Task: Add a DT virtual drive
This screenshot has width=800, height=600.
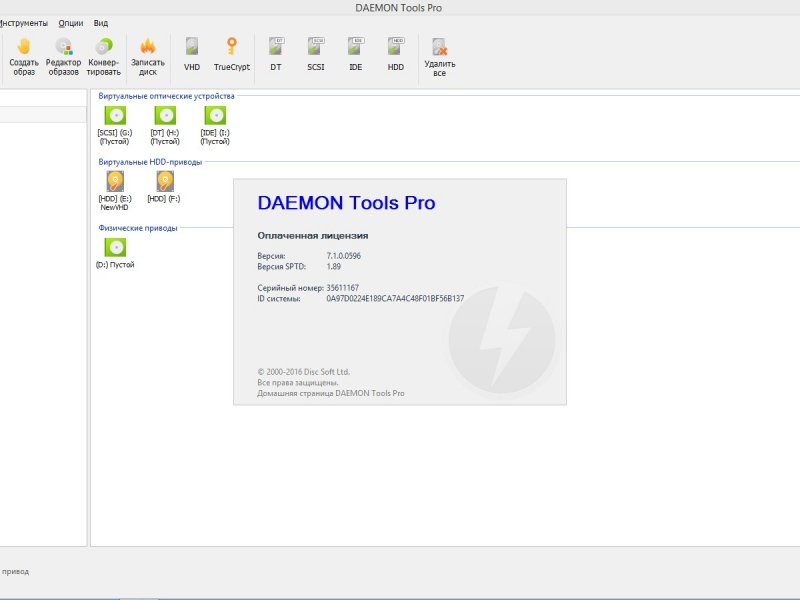Action: click(276, 54)
